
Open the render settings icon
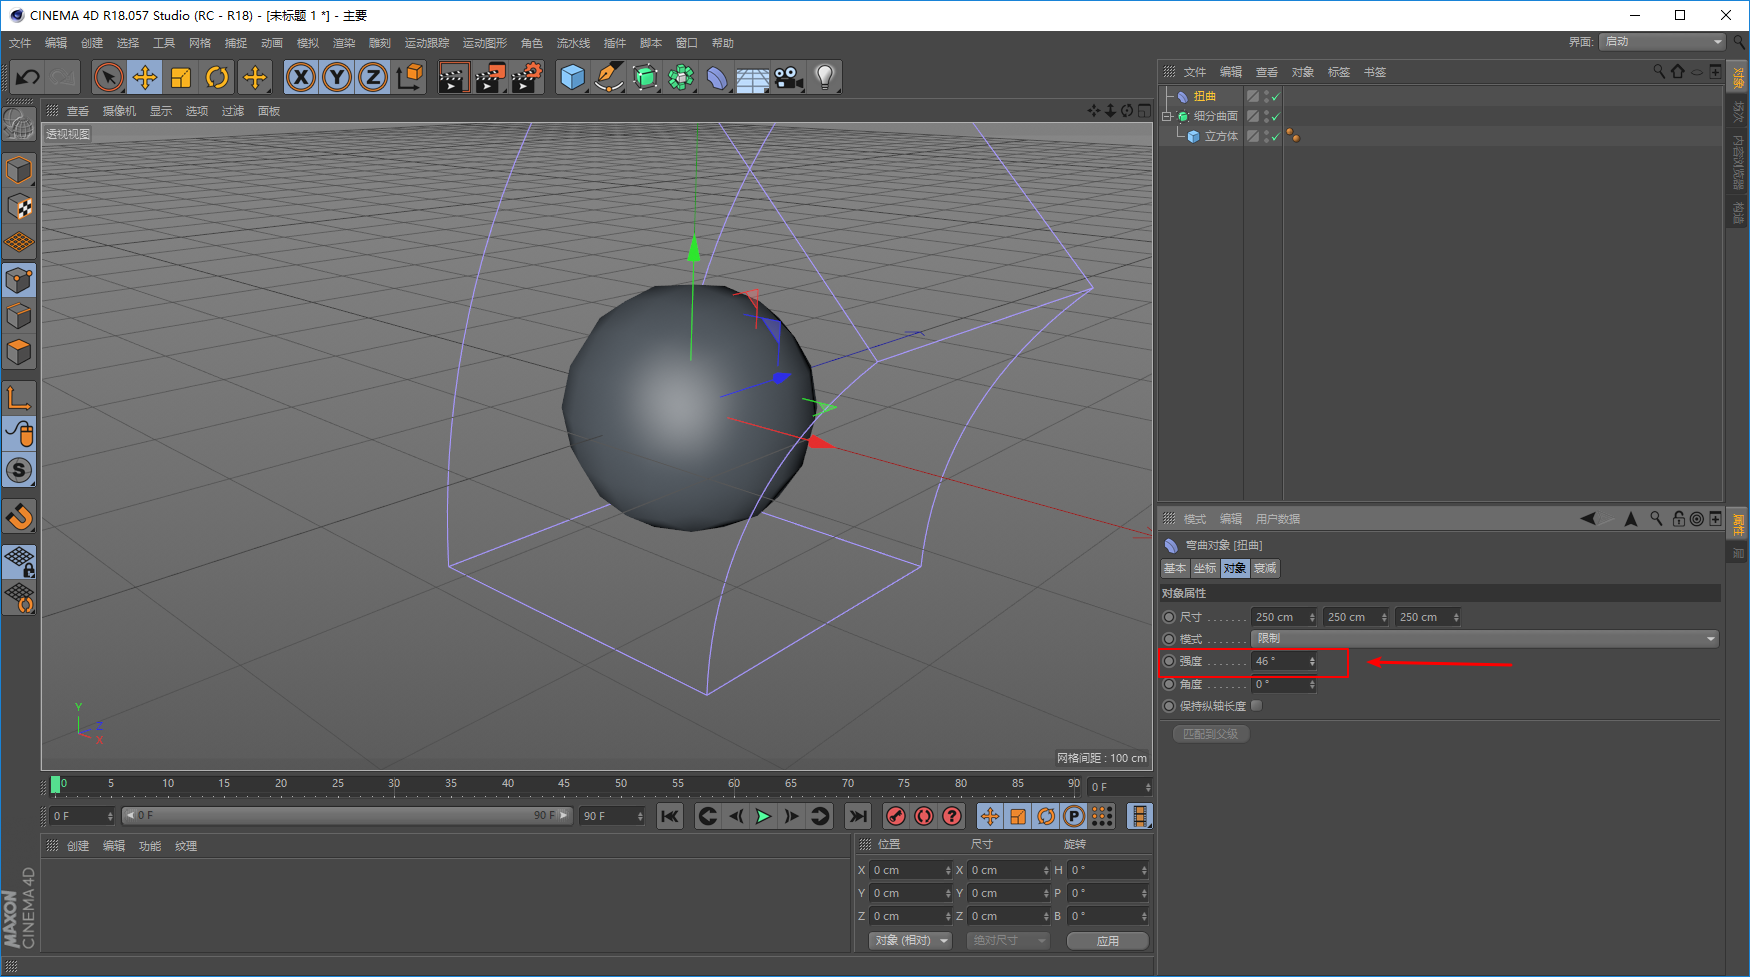[526, 77]
